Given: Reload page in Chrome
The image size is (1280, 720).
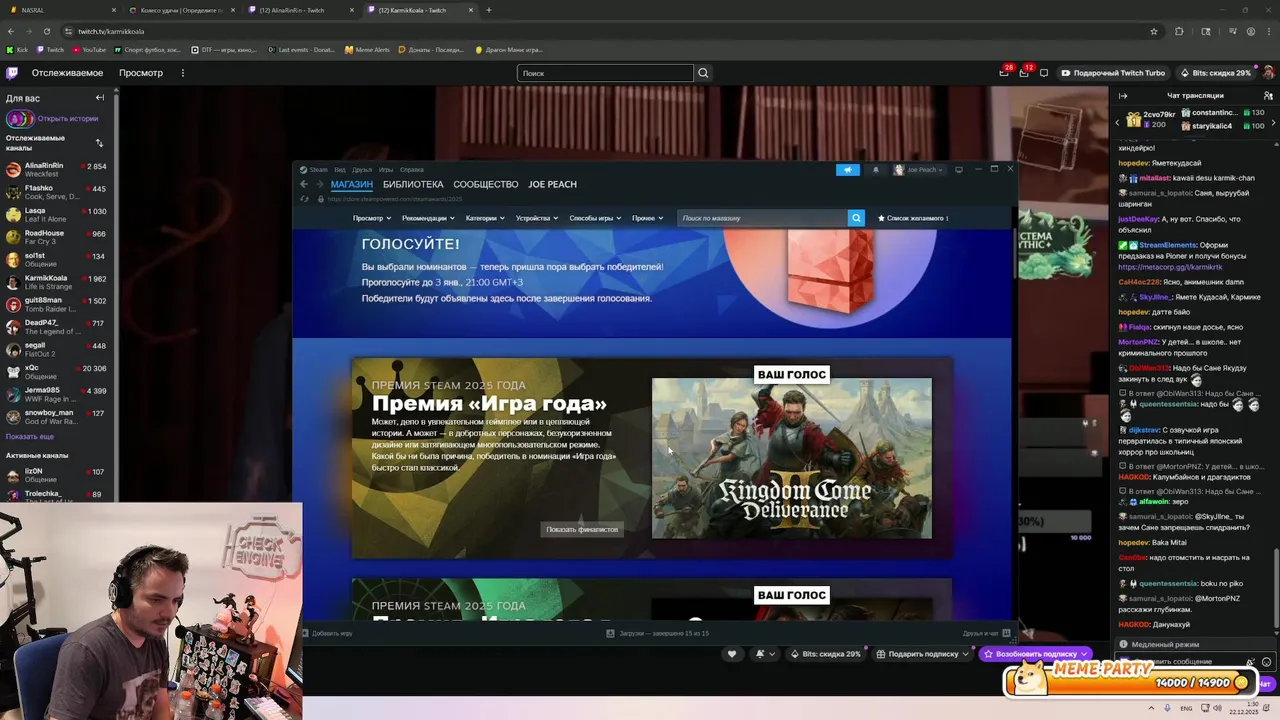Looking at the screenshot, I should pyautogui.click(x=46, y=31).
